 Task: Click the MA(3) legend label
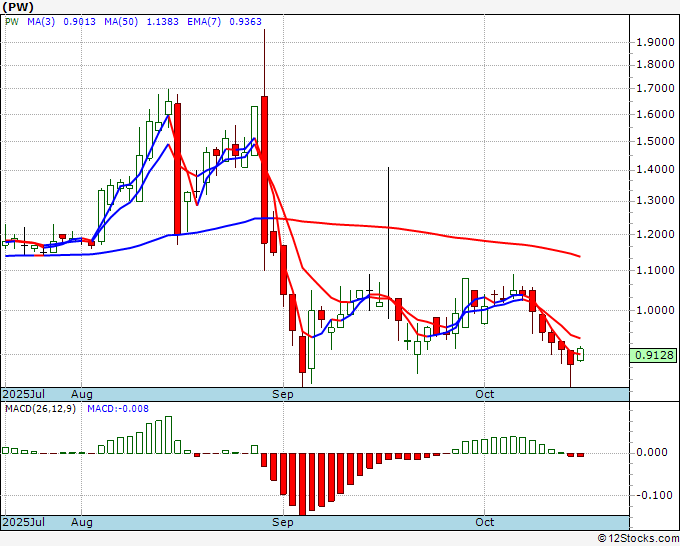click(41, 22)
